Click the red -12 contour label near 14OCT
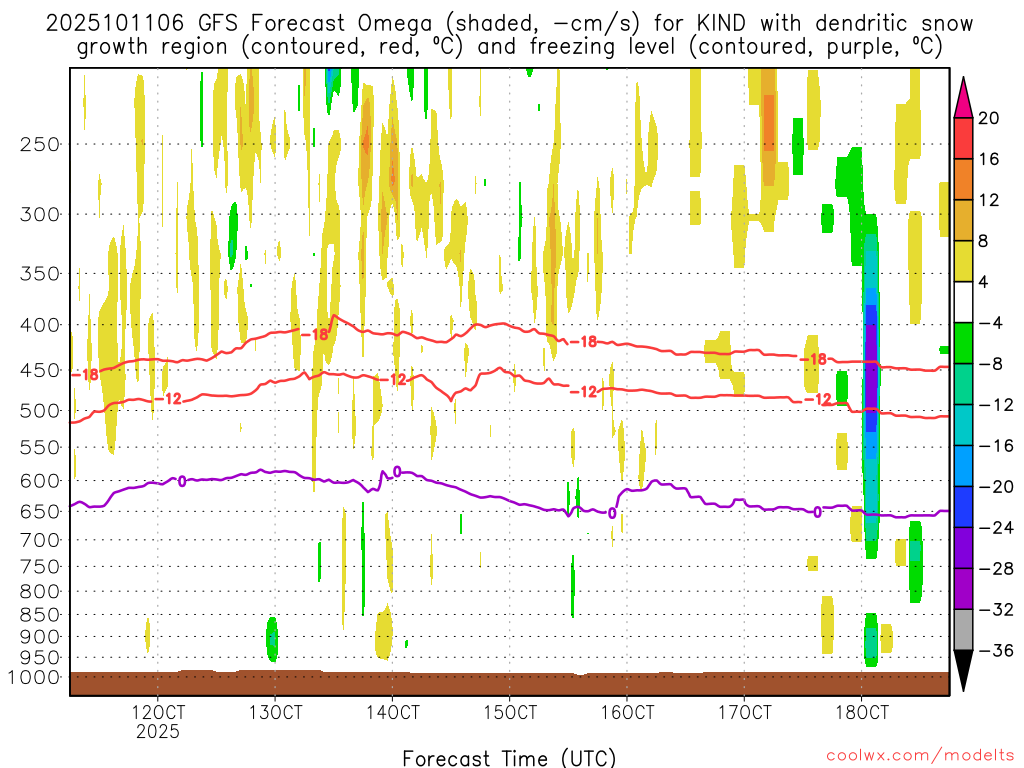The height and width of the screenshot is (768, 1024). pyautogui.click(x=394, y=379)
